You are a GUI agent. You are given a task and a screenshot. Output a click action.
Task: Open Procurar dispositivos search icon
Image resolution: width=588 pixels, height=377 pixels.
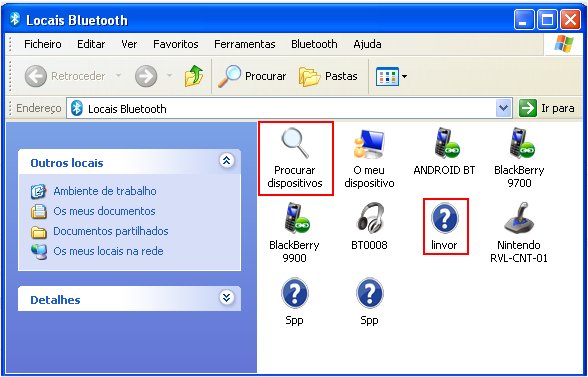pos(295,143)
